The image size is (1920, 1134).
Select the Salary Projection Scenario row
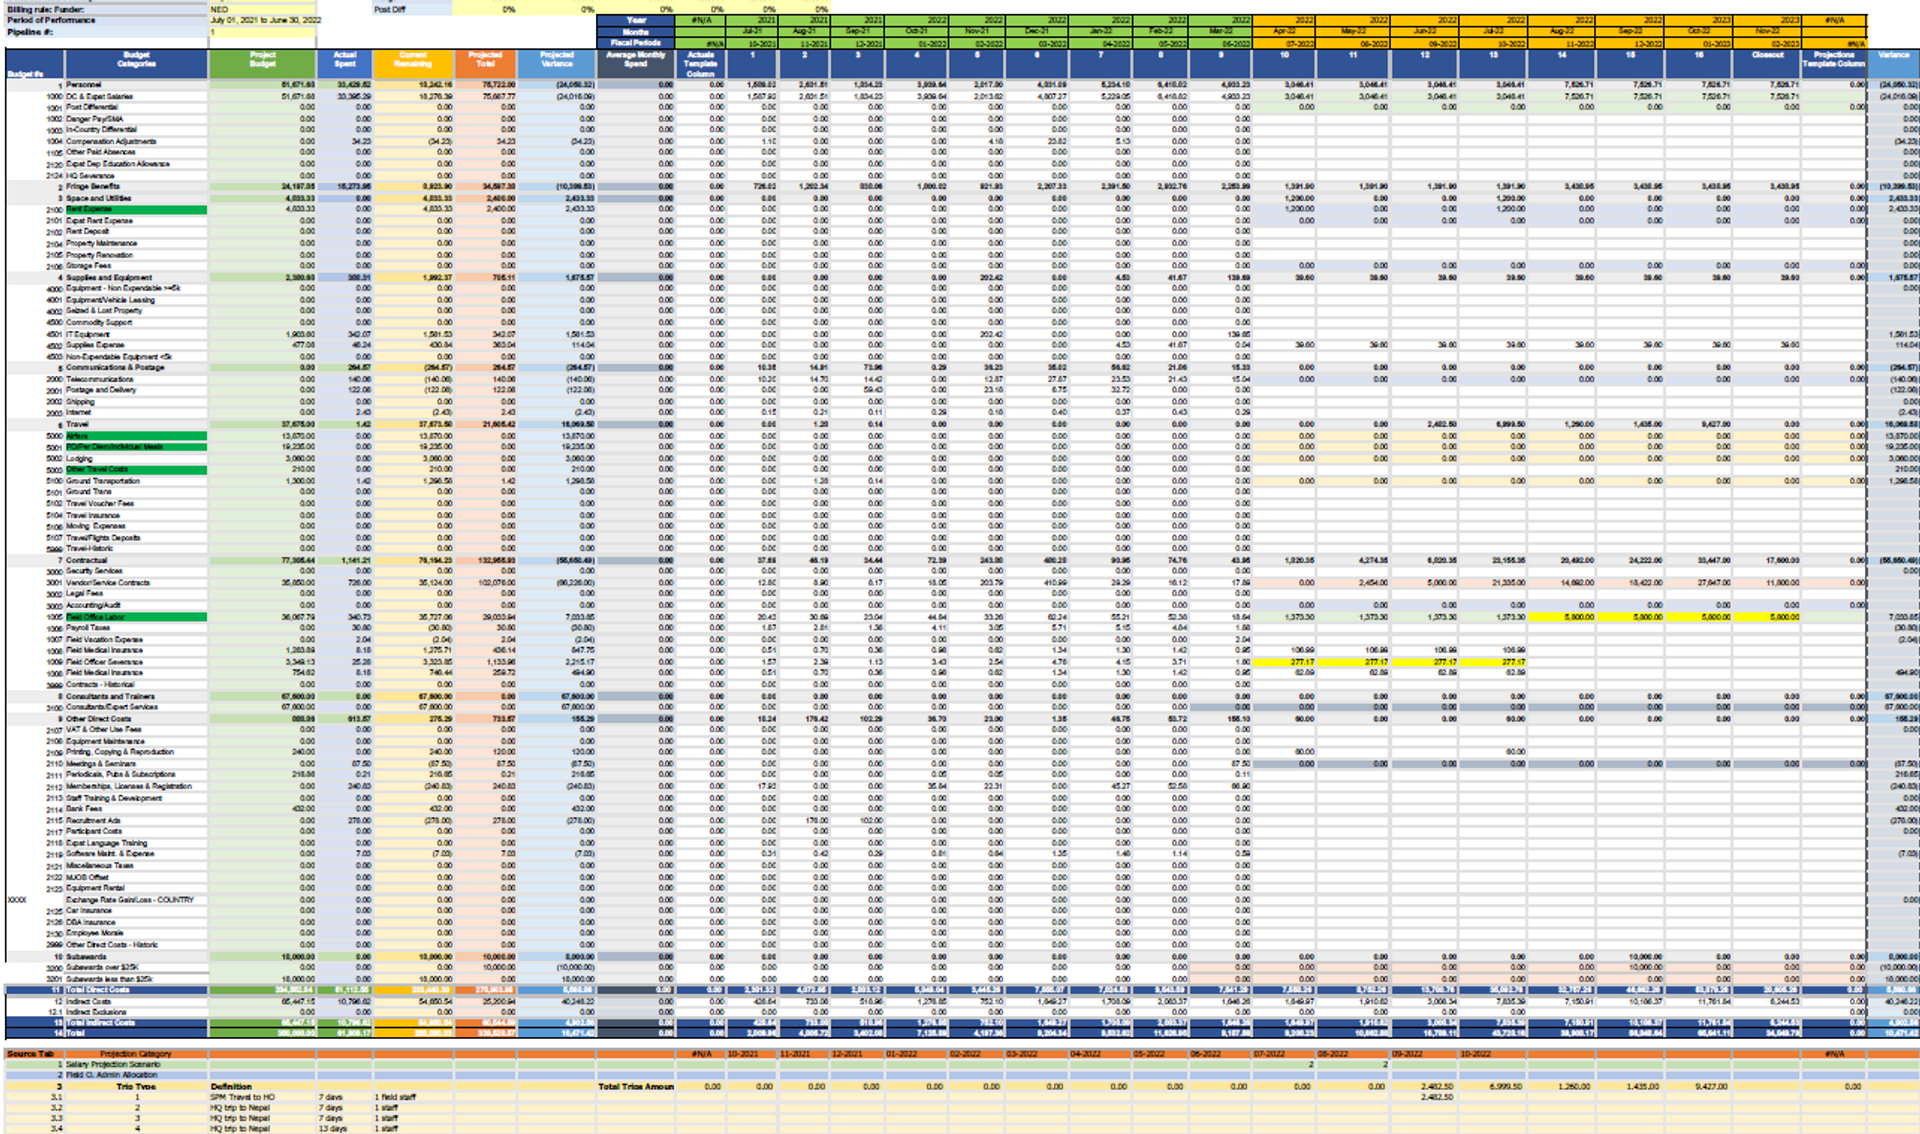pos(112,1064)
